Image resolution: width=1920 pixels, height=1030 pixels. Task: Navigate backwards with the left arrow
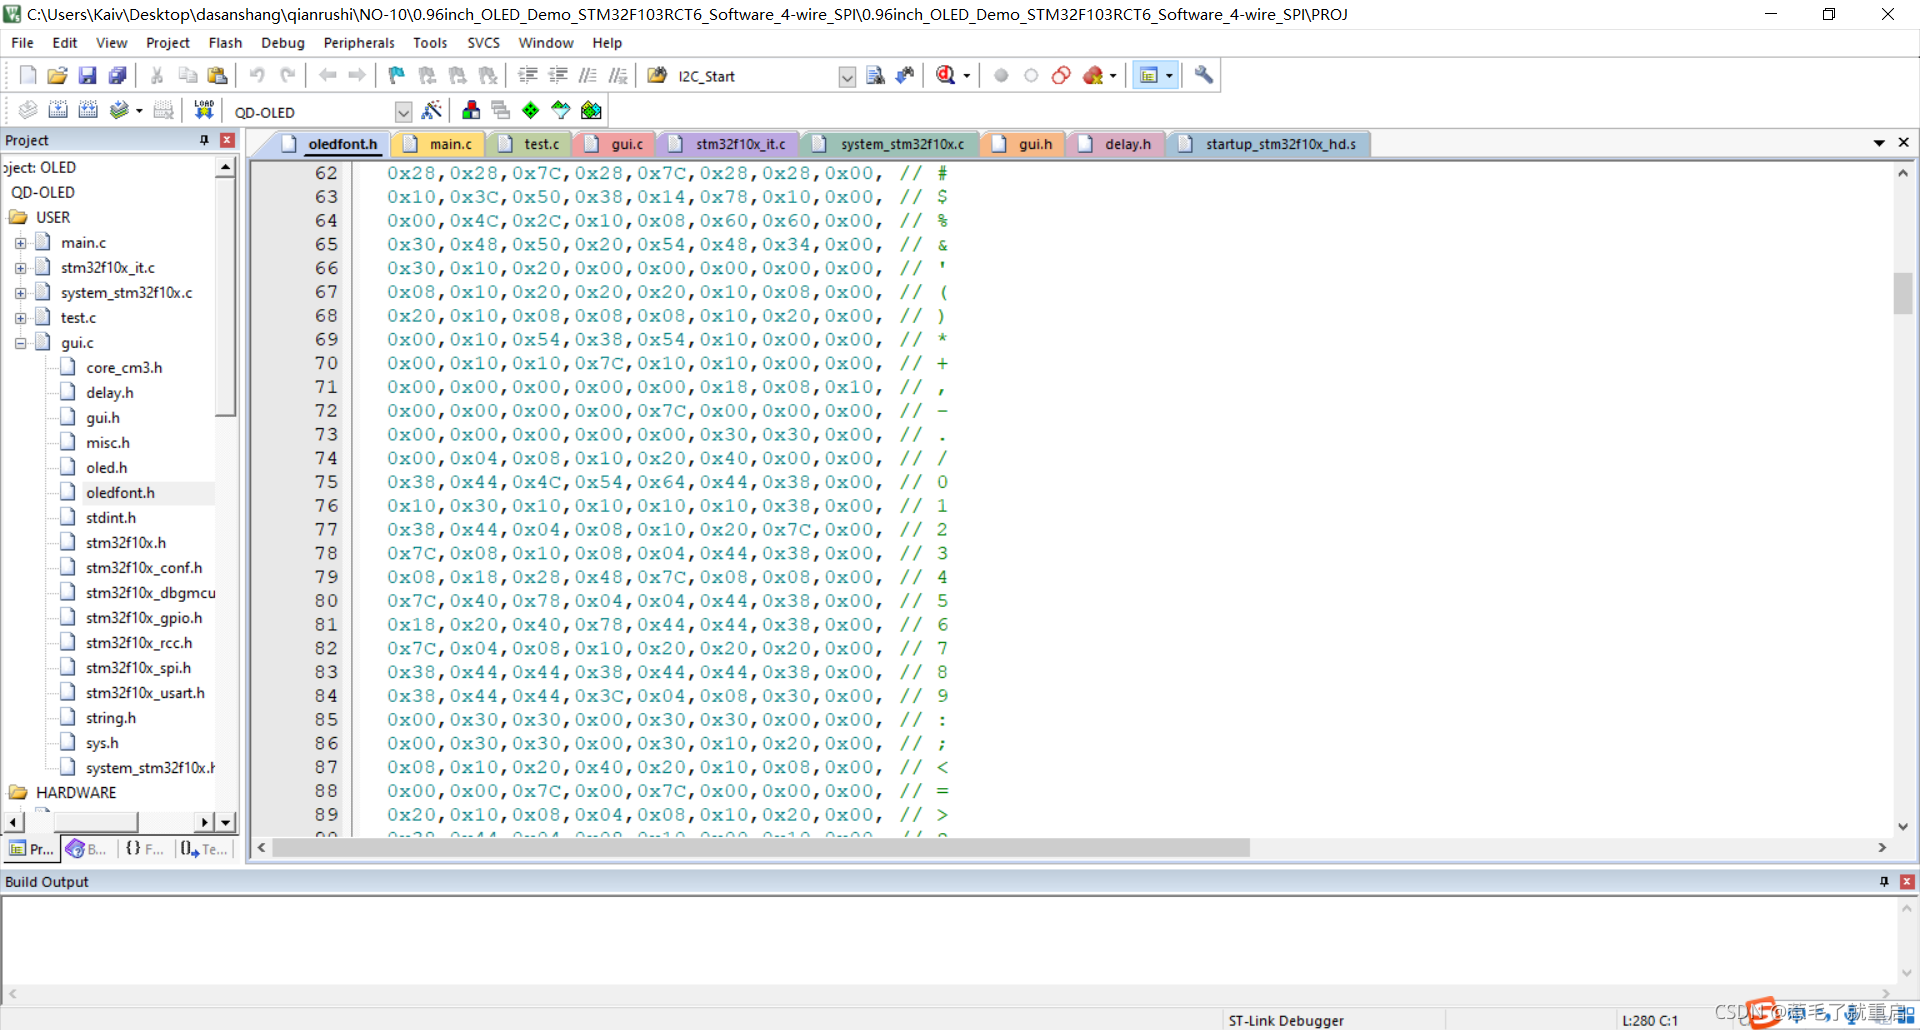327,75
